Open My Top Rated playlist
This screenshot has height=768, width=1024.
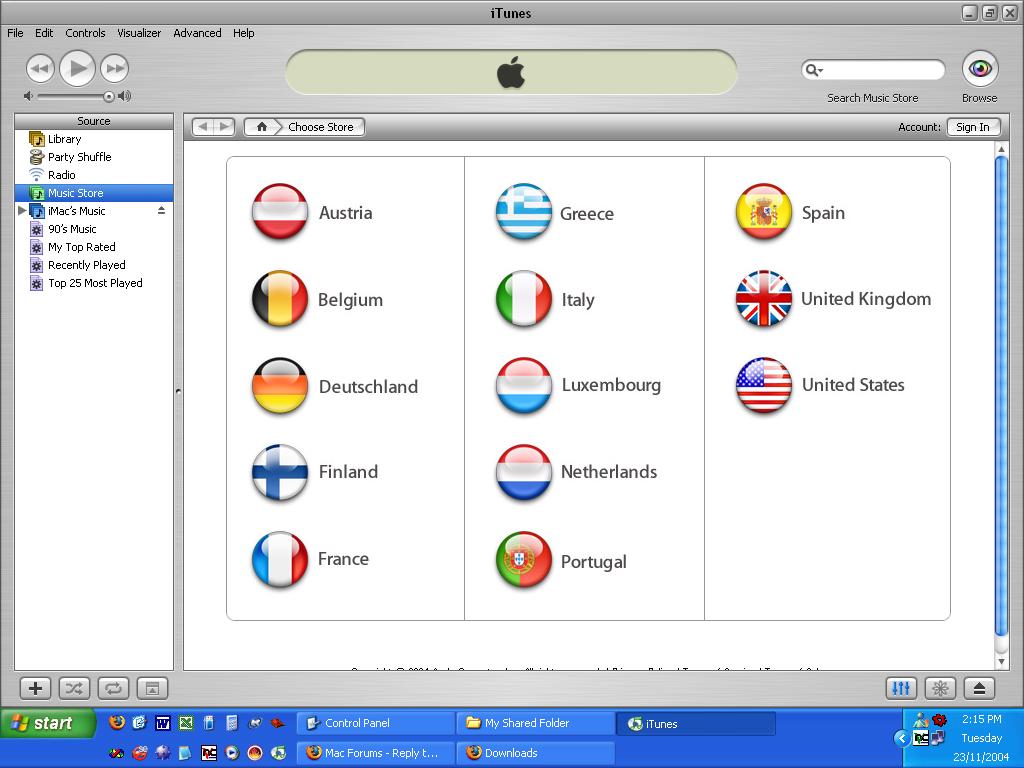tap(94, 247)
